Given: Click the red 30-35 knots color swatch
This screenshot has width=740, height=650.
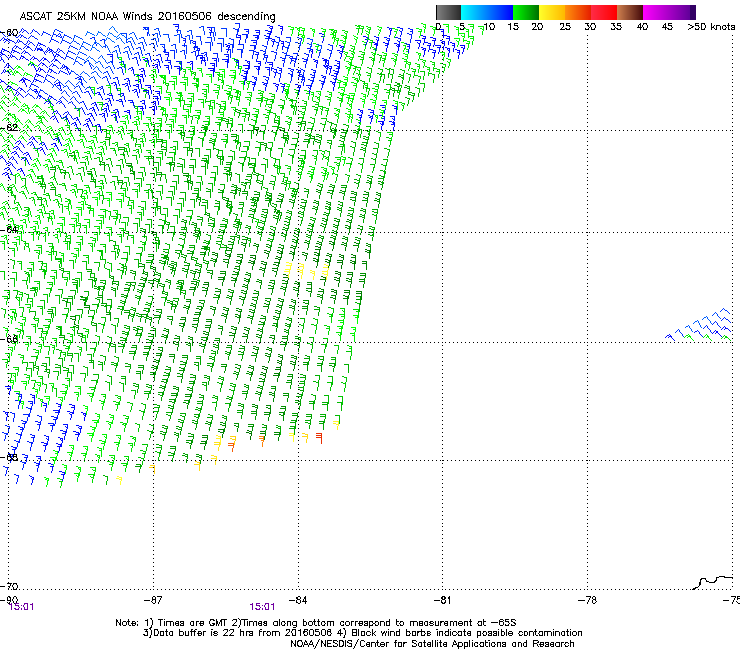Looking at the screenshot, I should (604, 12).
